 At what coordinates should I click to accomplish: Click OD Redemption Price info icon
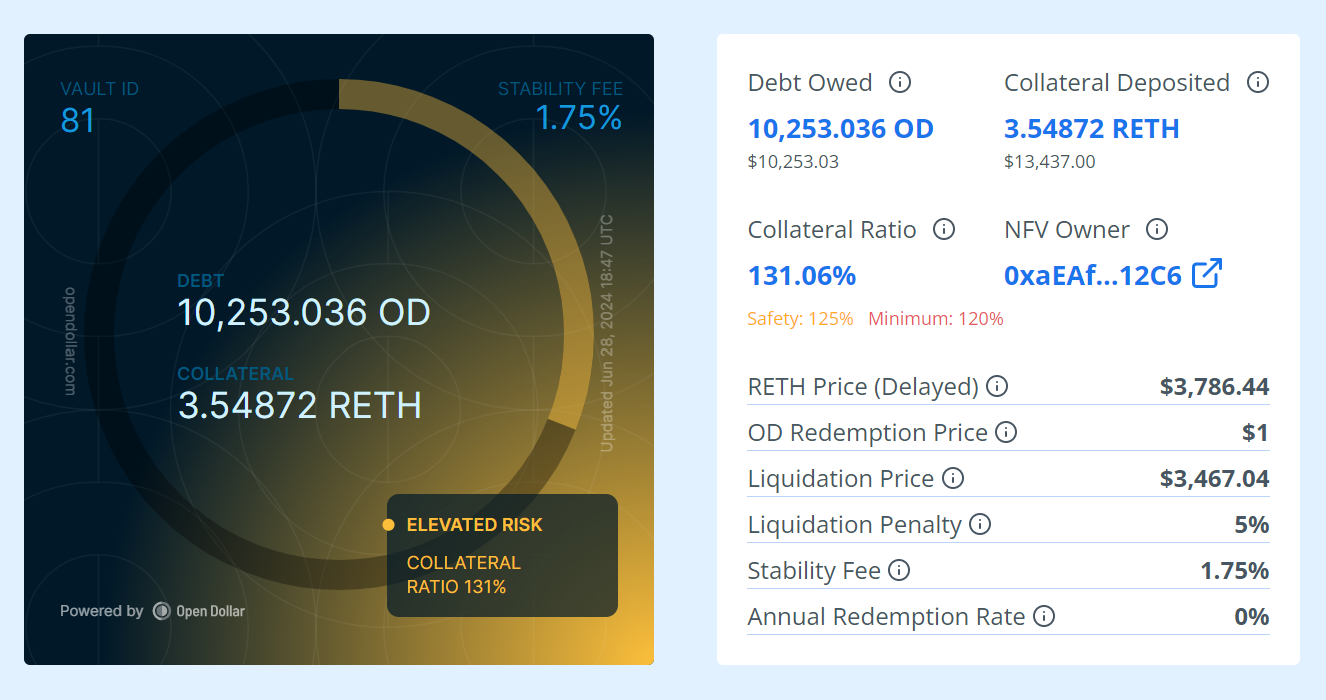(x=1006, y=432)
